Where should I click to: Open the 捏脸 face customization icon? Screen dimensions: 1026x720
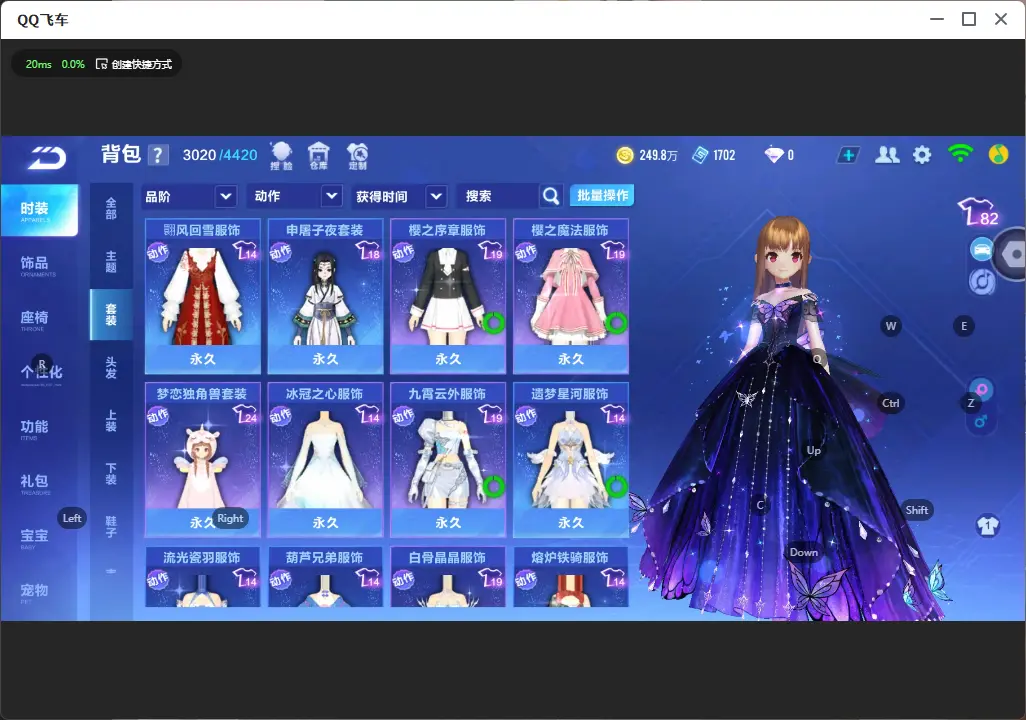[x=281, y=156]
